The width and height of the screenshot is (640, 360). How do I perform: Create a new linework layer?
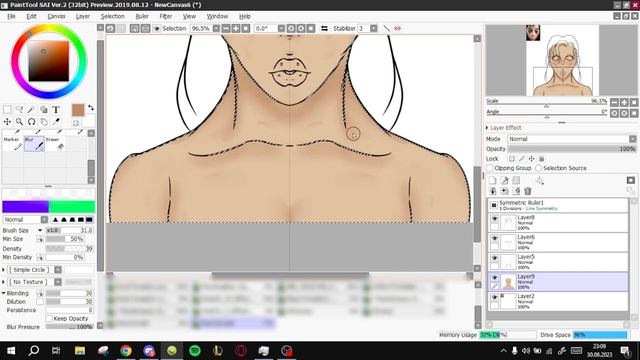pyautogui.click(x=504, y=180)
